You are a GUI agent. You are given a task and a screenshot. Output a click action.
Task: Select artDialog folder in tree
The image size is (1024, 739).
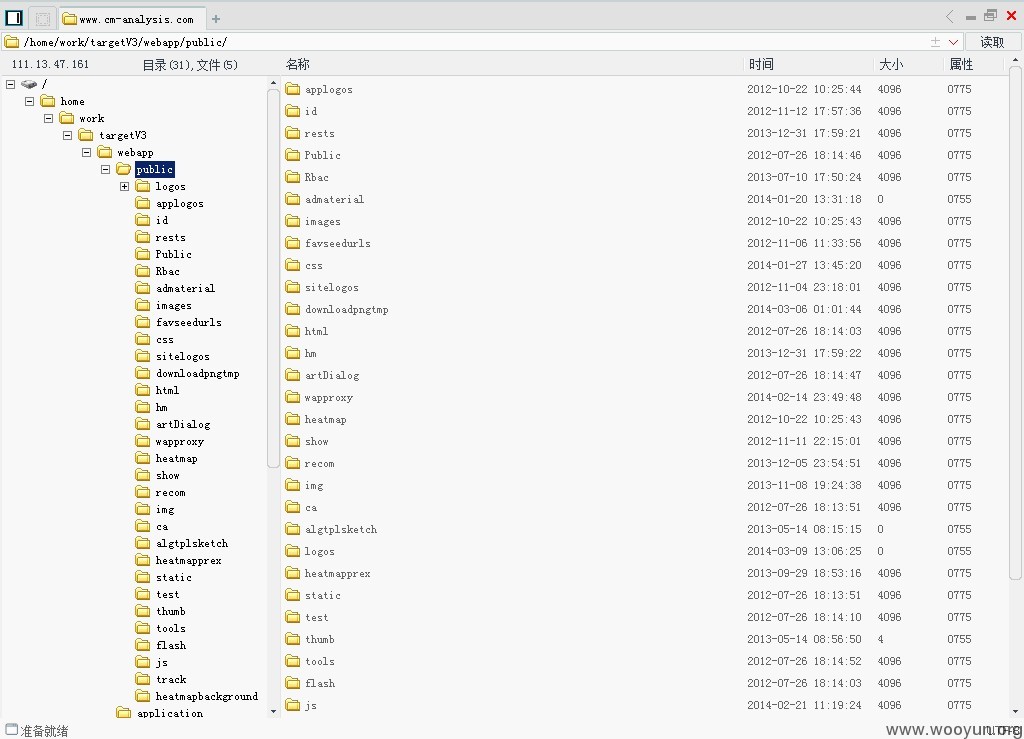(183, 424)
